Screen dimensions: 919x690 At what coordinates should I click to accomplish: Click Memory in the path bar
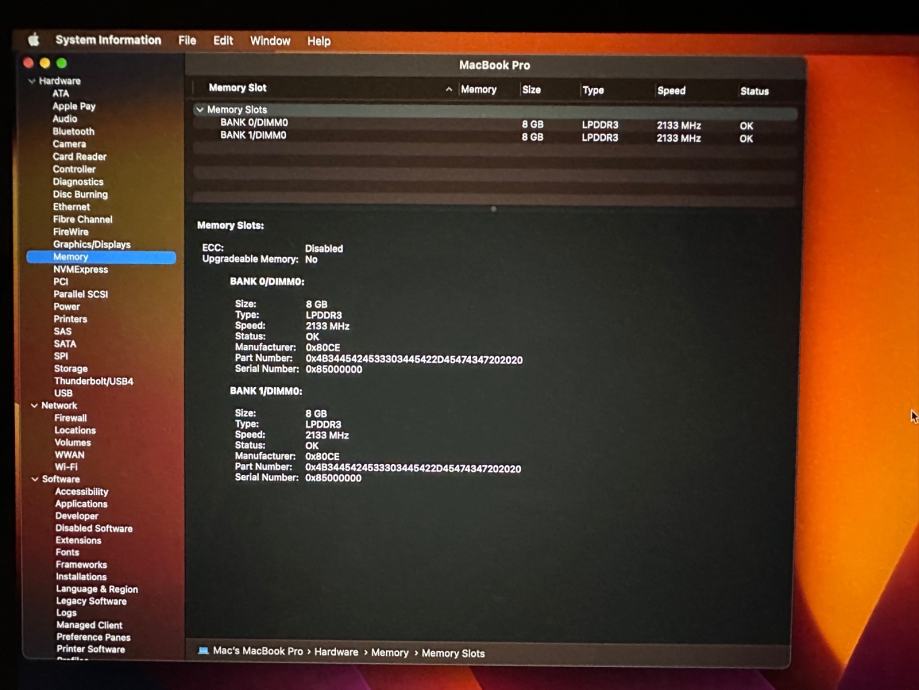(x=390, y=652)
